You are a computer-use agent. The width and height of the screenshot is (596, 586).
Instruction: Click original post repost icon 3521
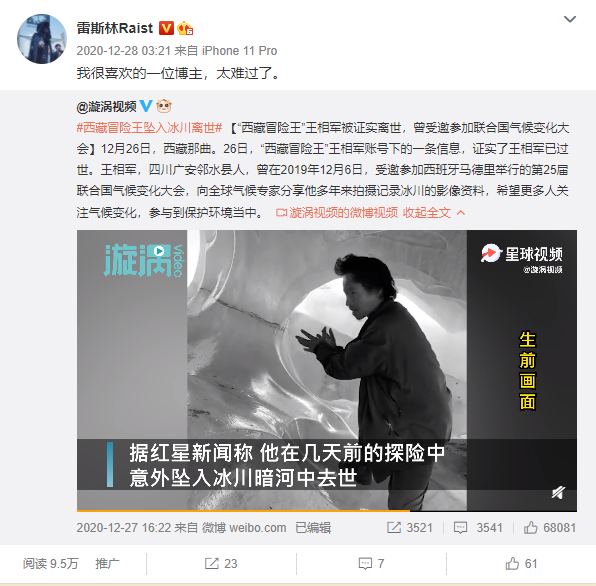[410, 527]
